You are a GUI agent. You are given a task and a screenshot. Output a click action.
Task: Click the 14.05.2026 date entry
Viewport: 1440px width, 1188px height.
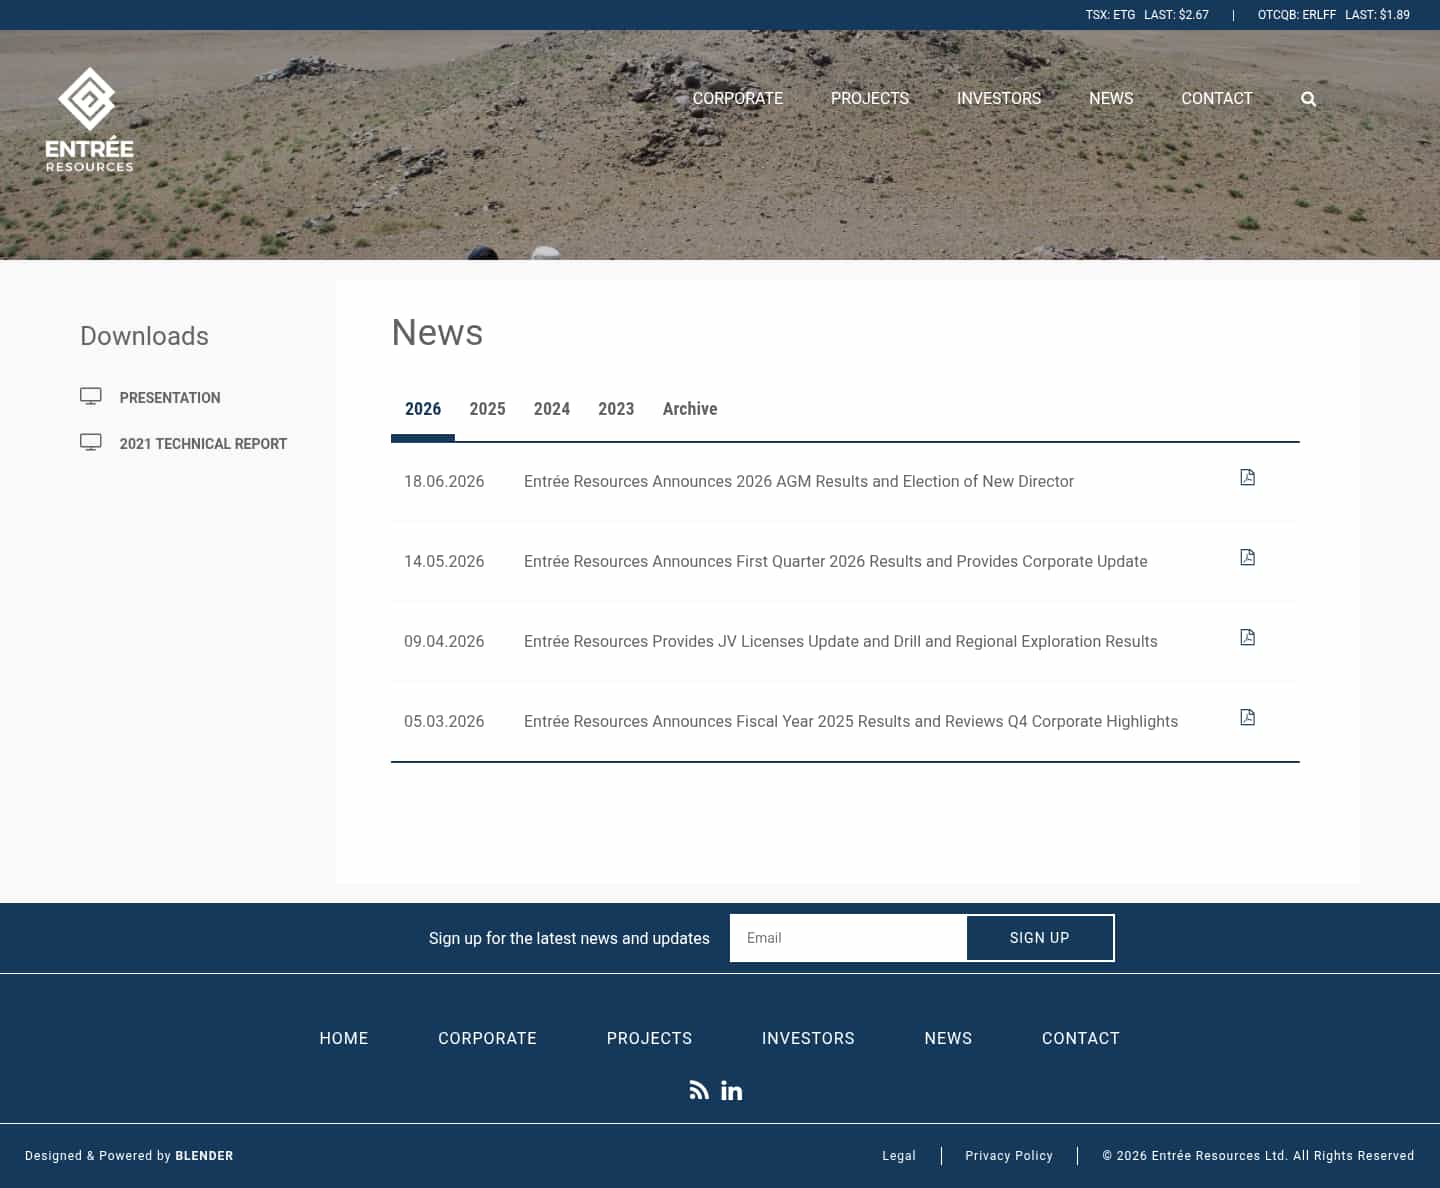click(x=444, y=561)
